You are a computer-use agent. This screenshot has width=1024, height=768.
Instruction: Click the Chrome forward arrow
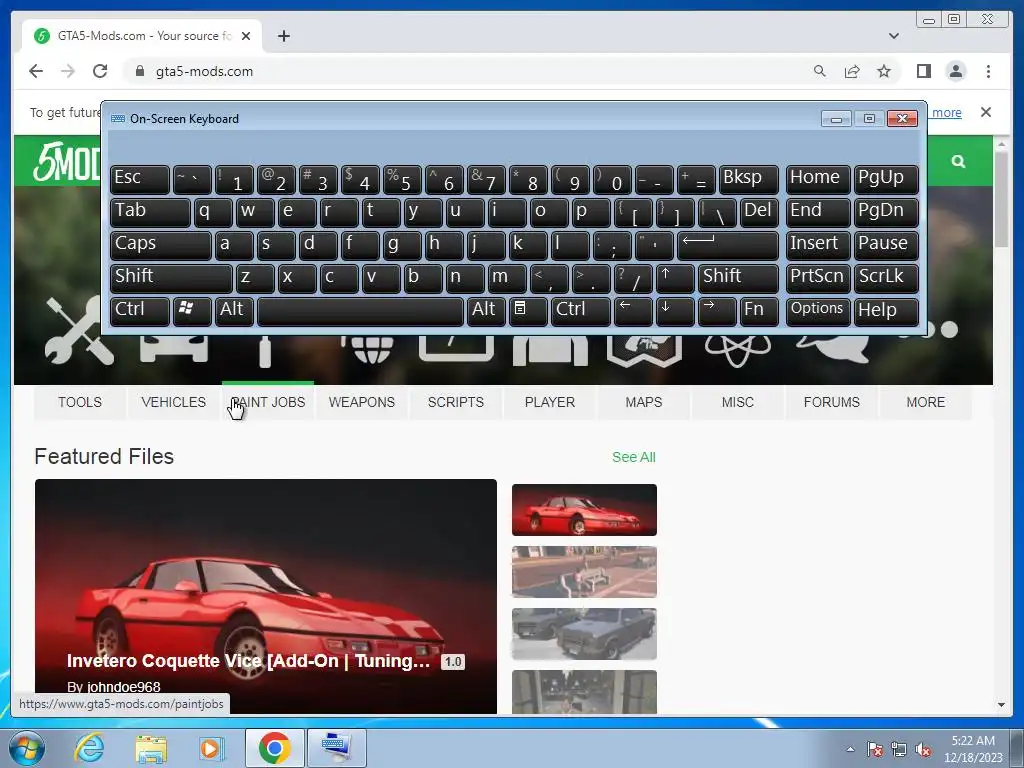[x=68, y=71]
